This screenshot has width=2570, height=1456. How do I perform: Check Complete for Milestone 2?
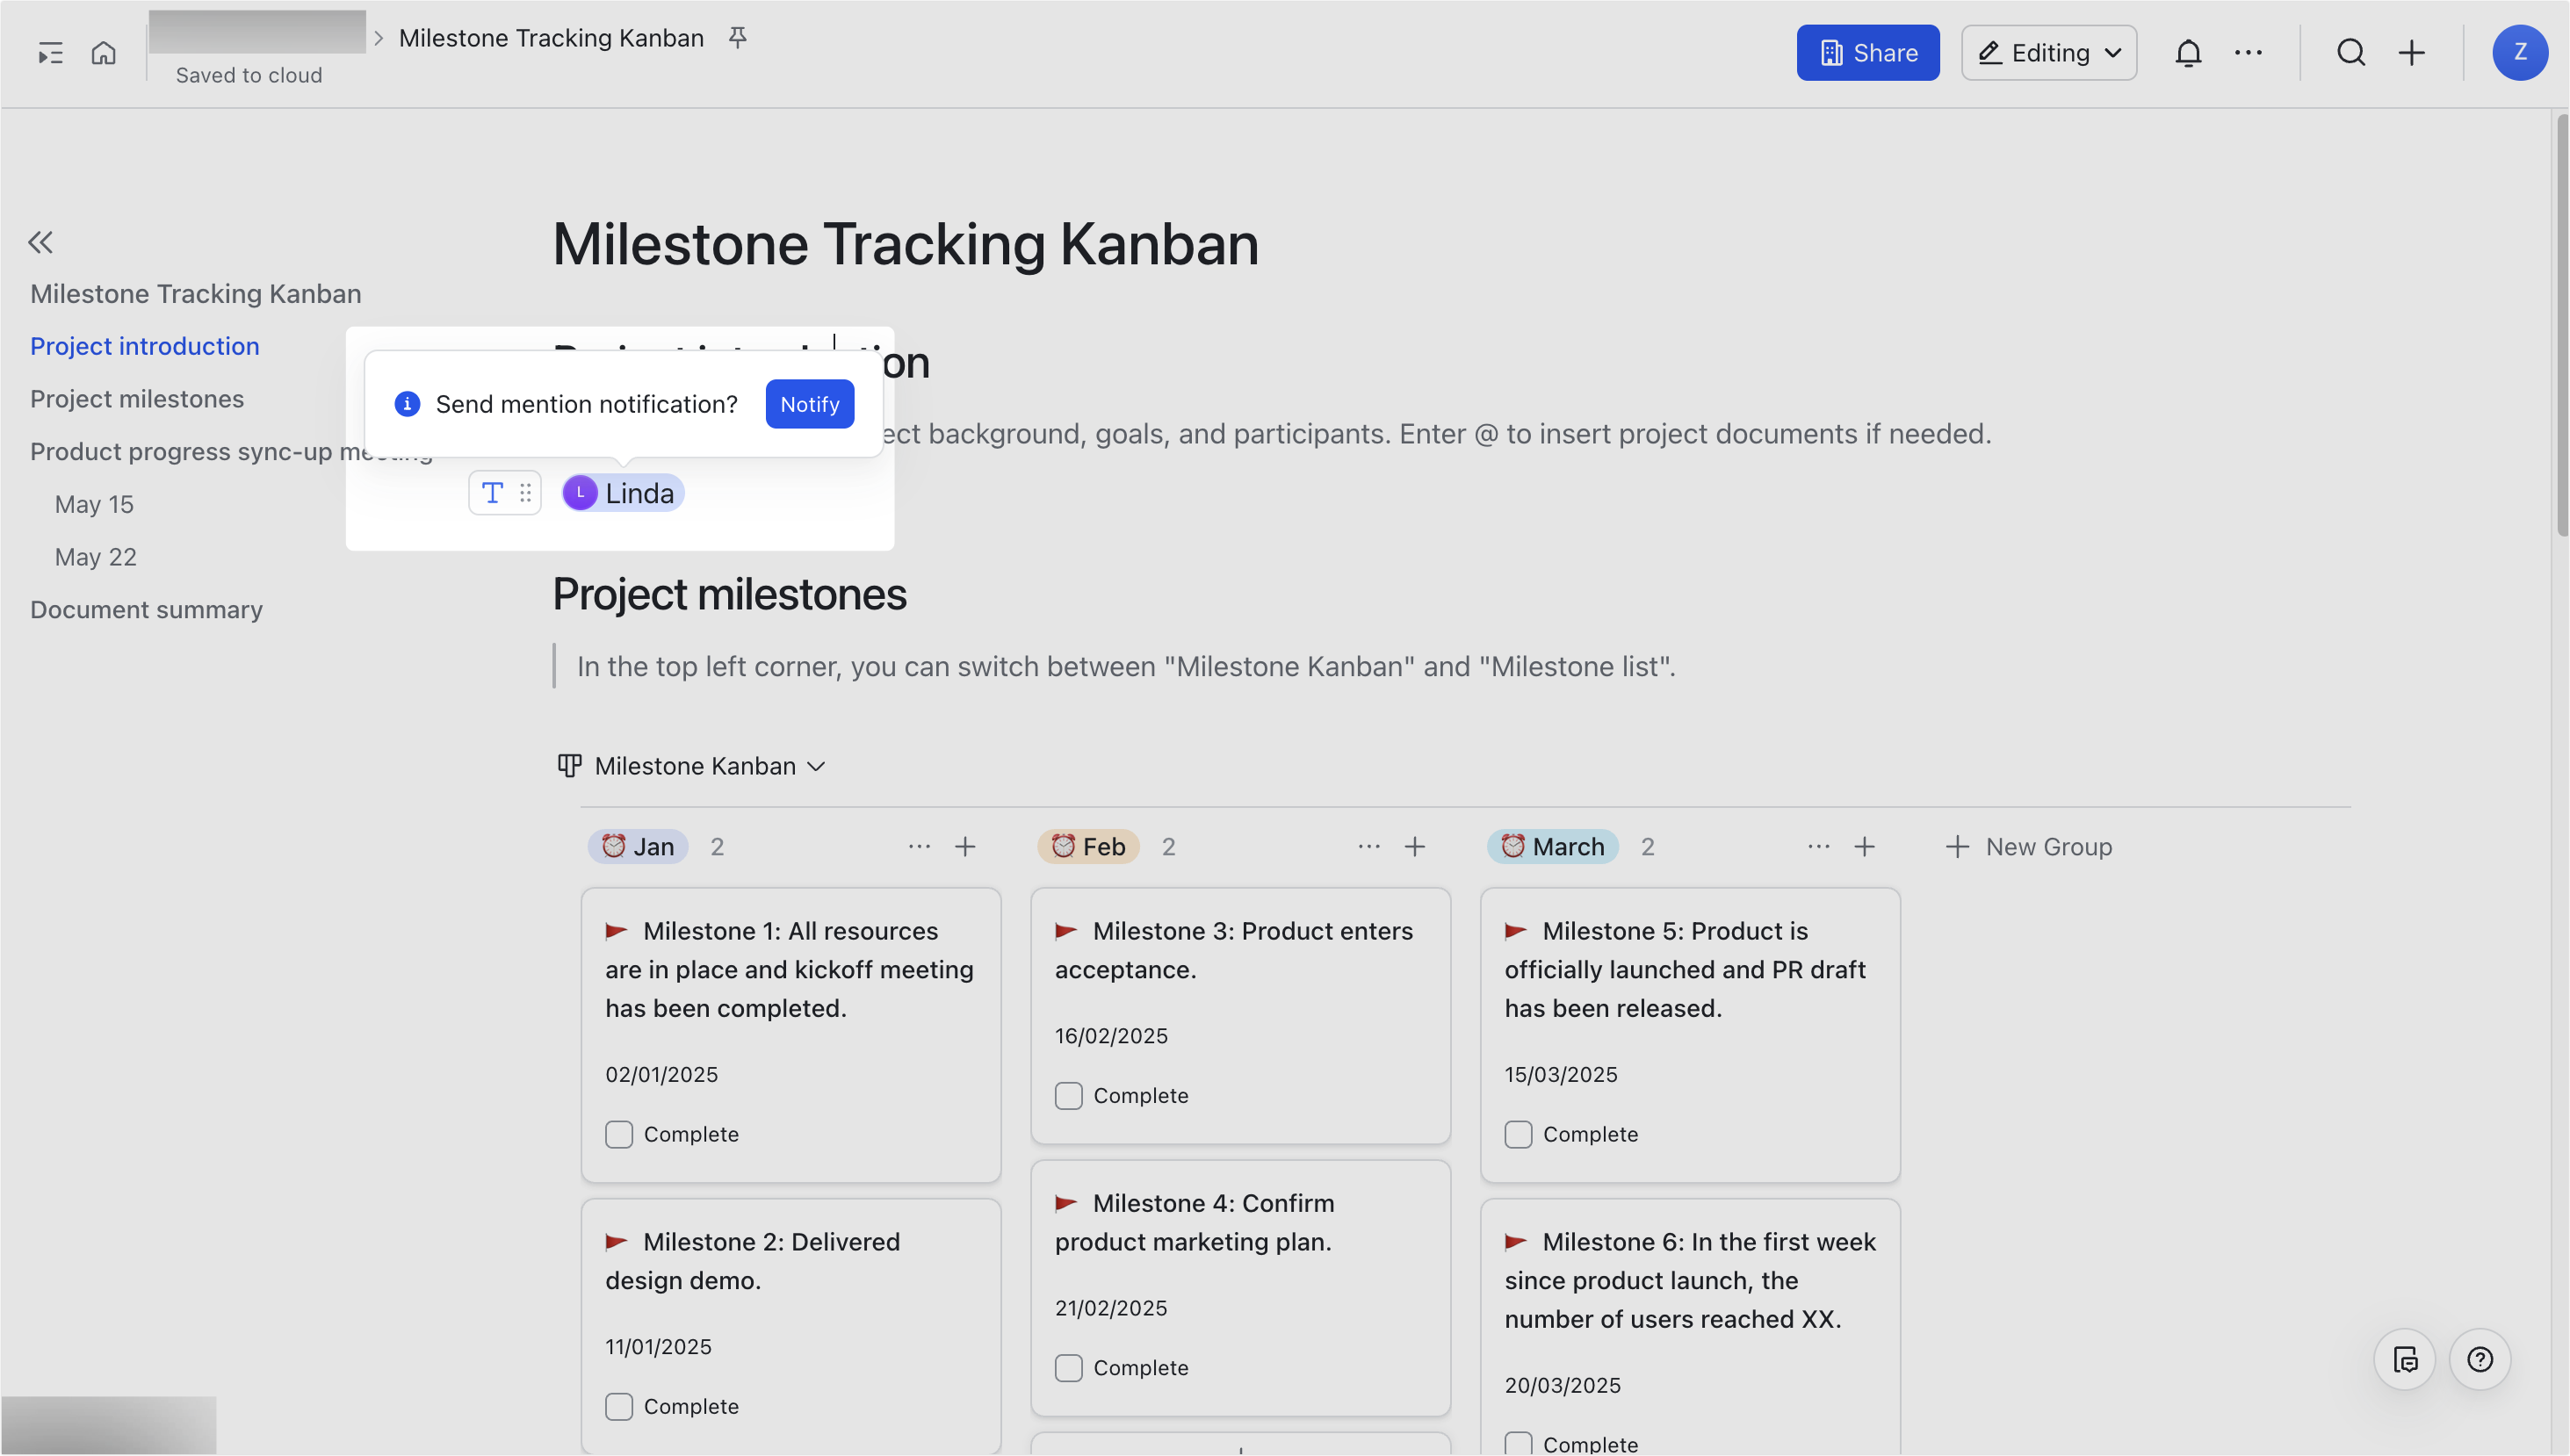[x=619, y=1407]
